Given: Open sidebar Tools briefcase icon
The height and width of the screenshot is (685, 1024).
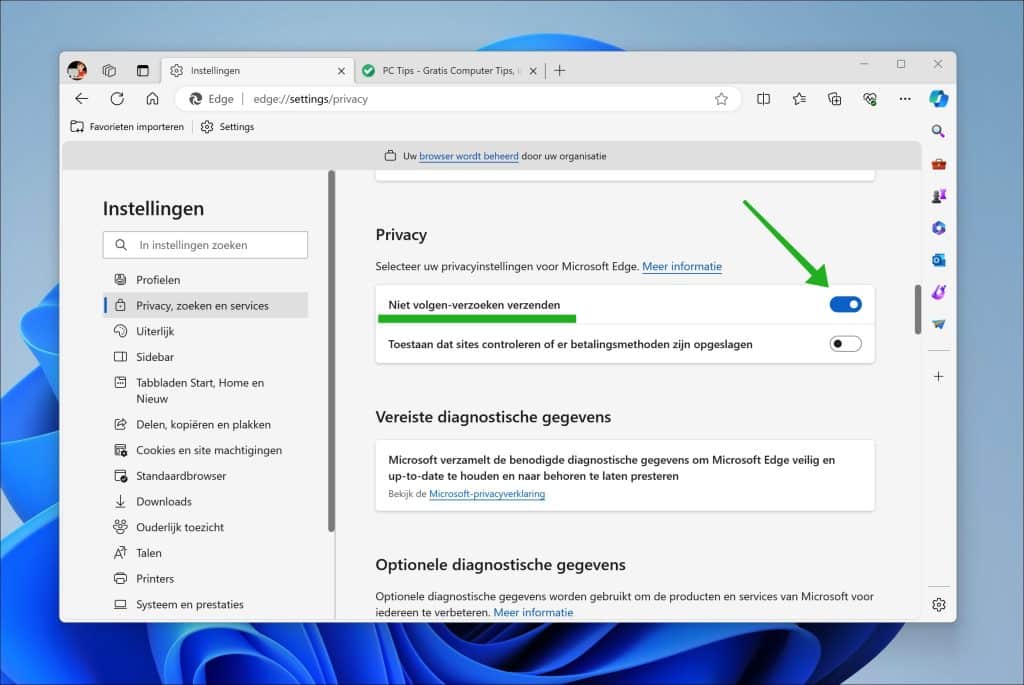Looking at the screenshot, I should tap(938, 164).
